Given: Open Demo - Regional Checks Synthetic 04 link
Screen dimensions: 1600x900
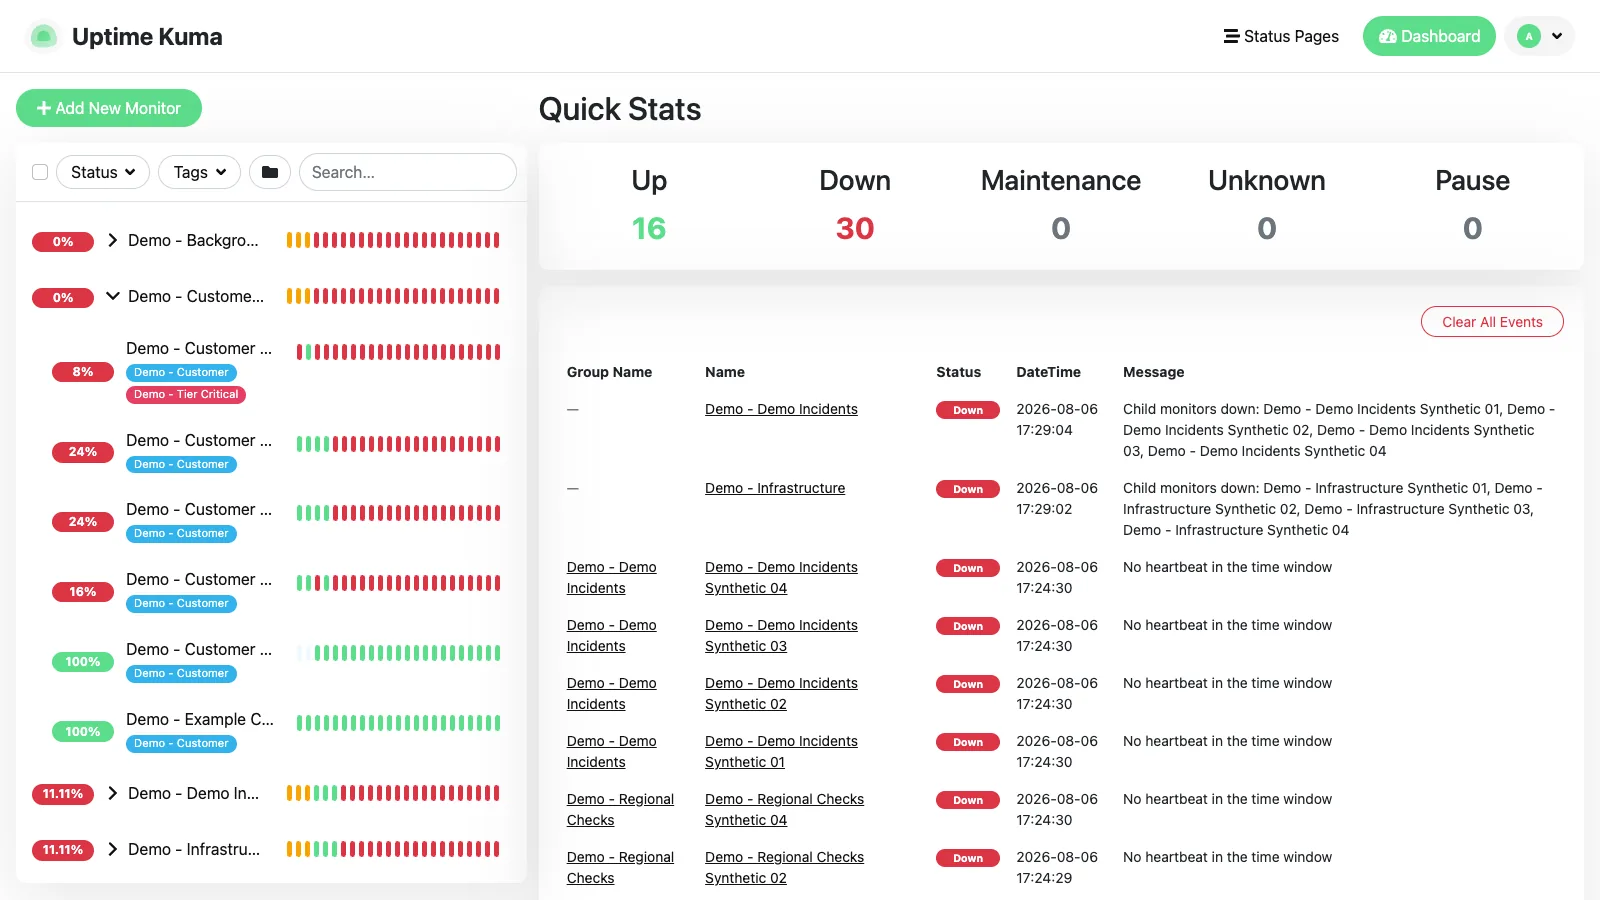Looking at the screenshot, I should coord(784,810).
